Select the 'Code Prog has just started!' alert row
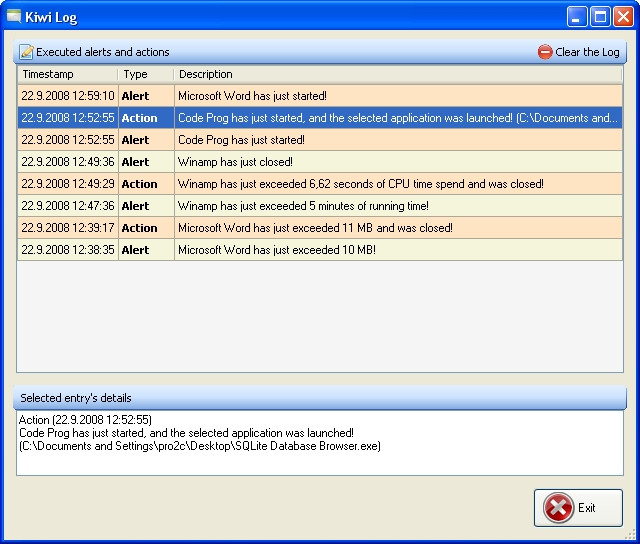Viewport: 640px width, 544px height. (x=320, y=140)
